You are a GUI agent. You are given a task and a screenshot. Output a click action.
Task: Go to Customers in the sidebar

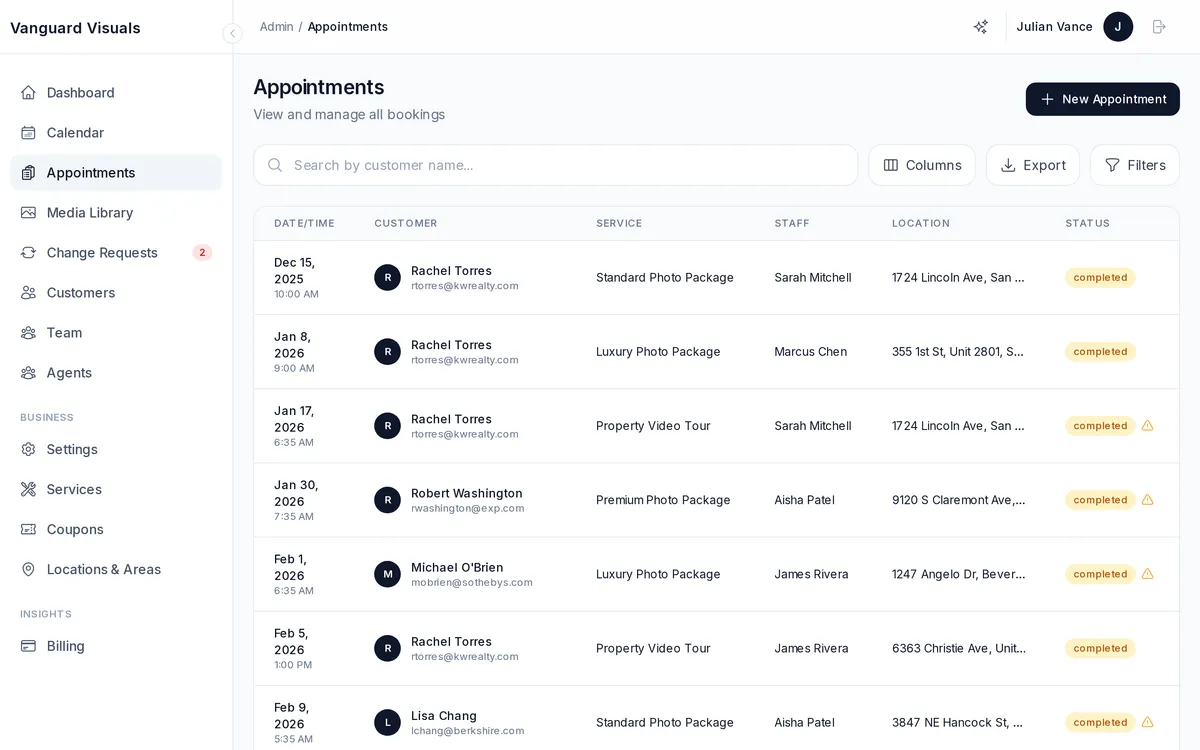tap(80, 293)
